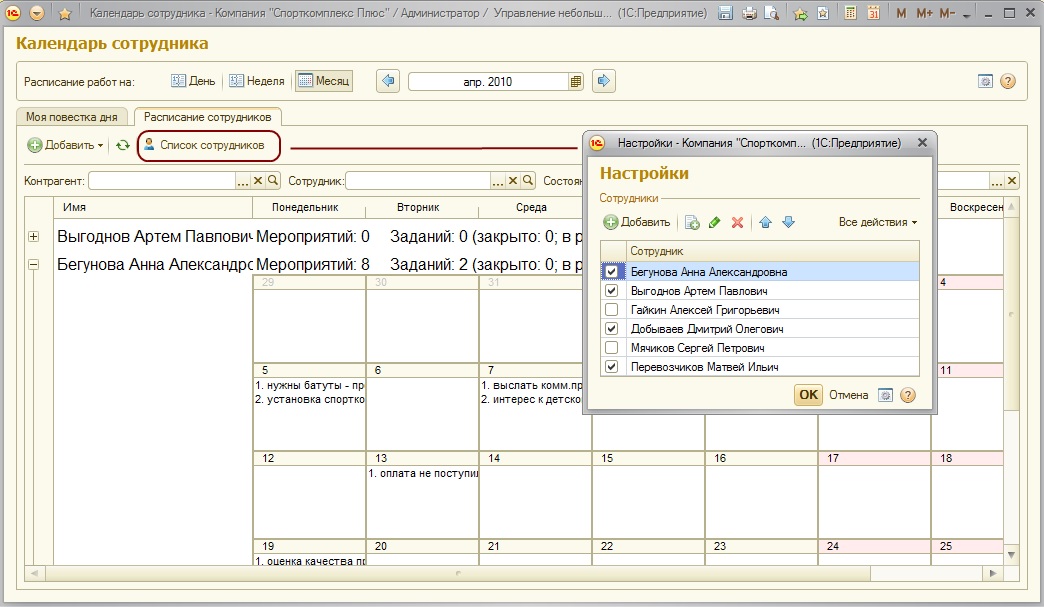Image resolution: width=1044 pixels, height=607 pixels.
Task: Expand the Выгоднов Артем Павлович row
Action: coord(34,236)
